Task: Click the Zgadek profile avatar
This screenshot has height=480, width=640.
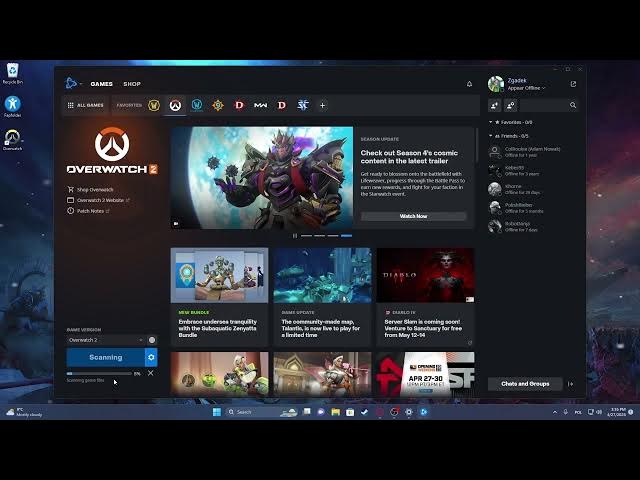Action: tap(496, 84)
